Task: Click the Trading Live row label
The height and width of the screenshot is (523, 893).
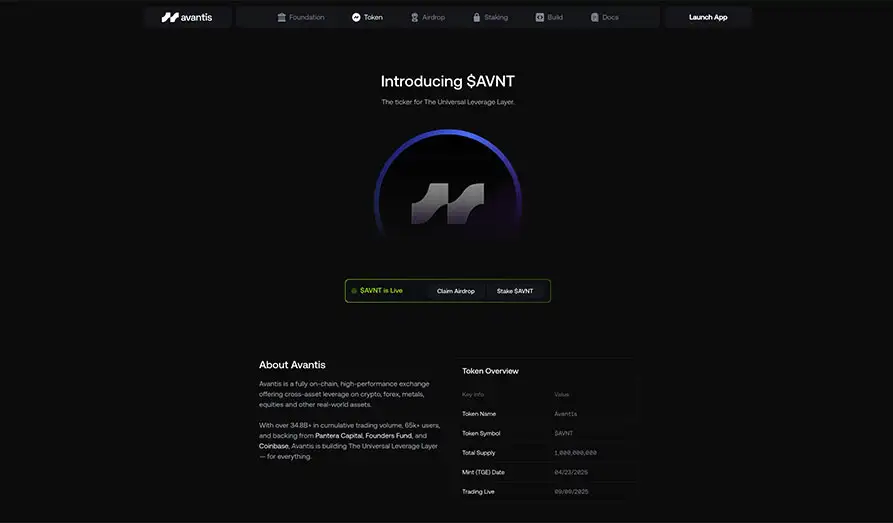Action: (478, 491)
